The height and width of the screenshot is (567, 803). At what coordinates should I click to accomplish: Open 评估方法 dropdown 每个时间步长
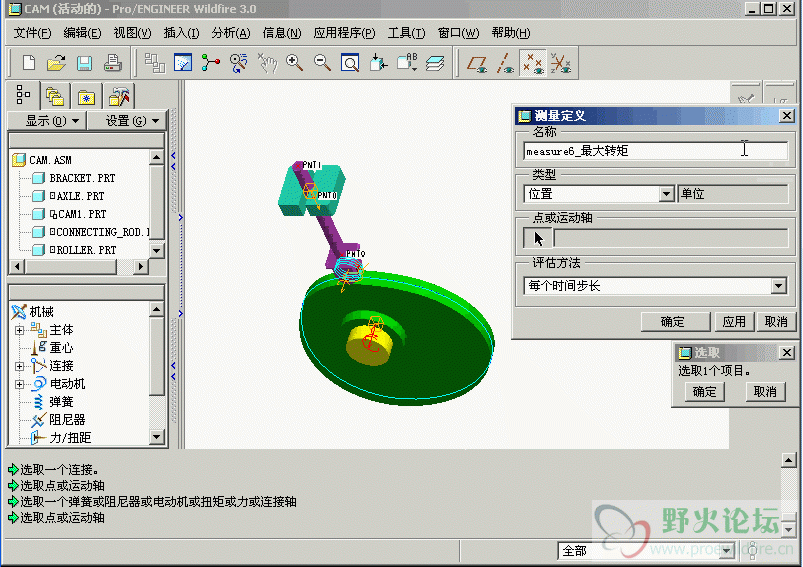778,286
